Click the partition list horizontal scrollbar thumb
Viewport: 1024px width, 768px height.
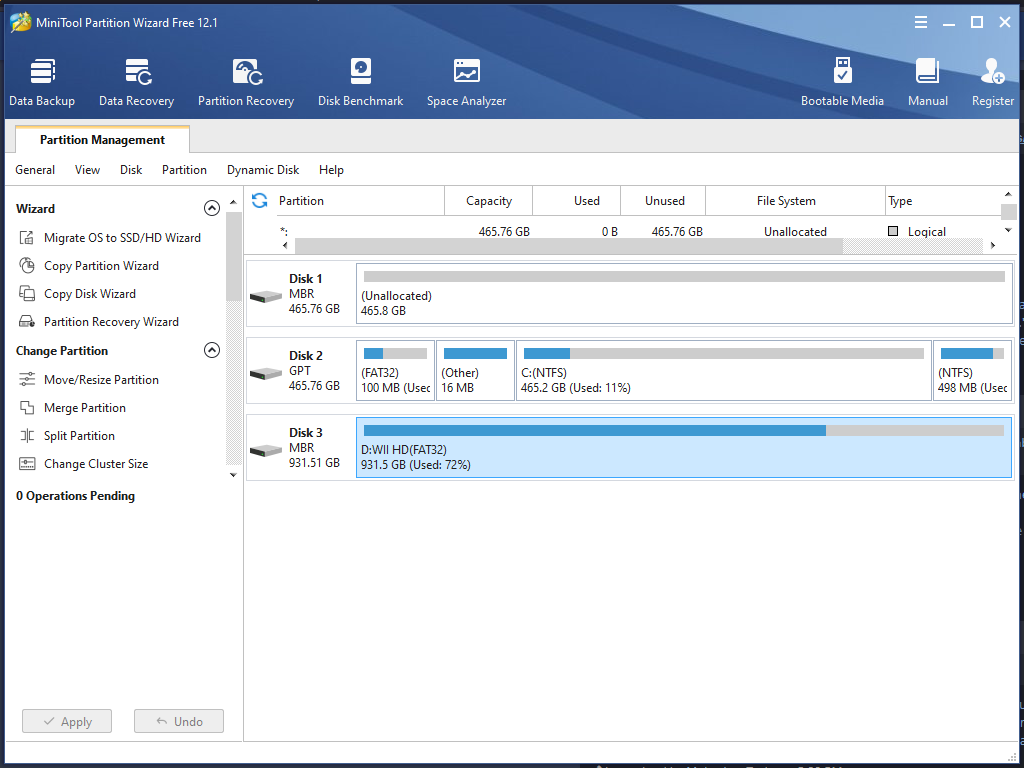pos(568,246)
